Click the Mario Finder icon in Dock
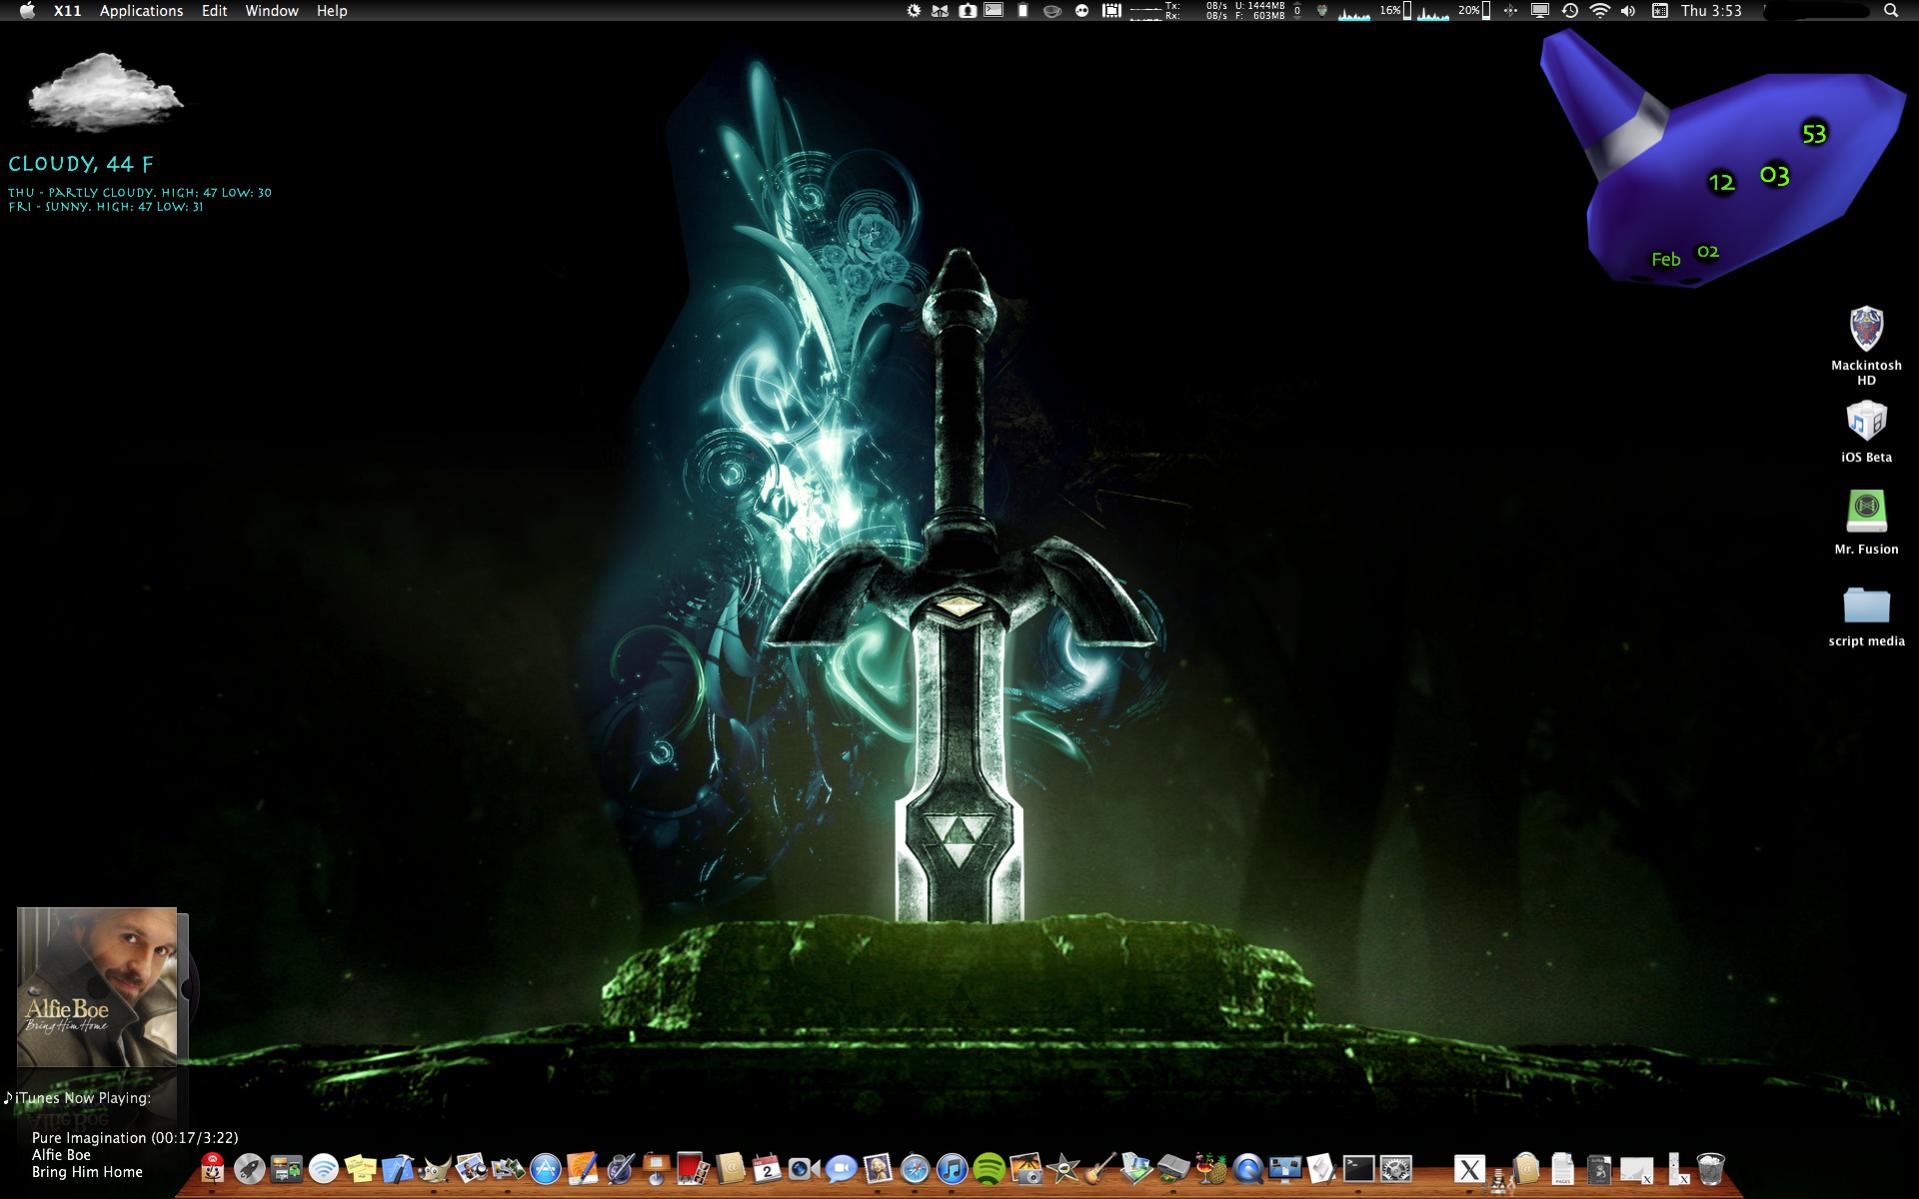The width and height of the screenshot is (1919, 1199). click(x=212, y=1168)
